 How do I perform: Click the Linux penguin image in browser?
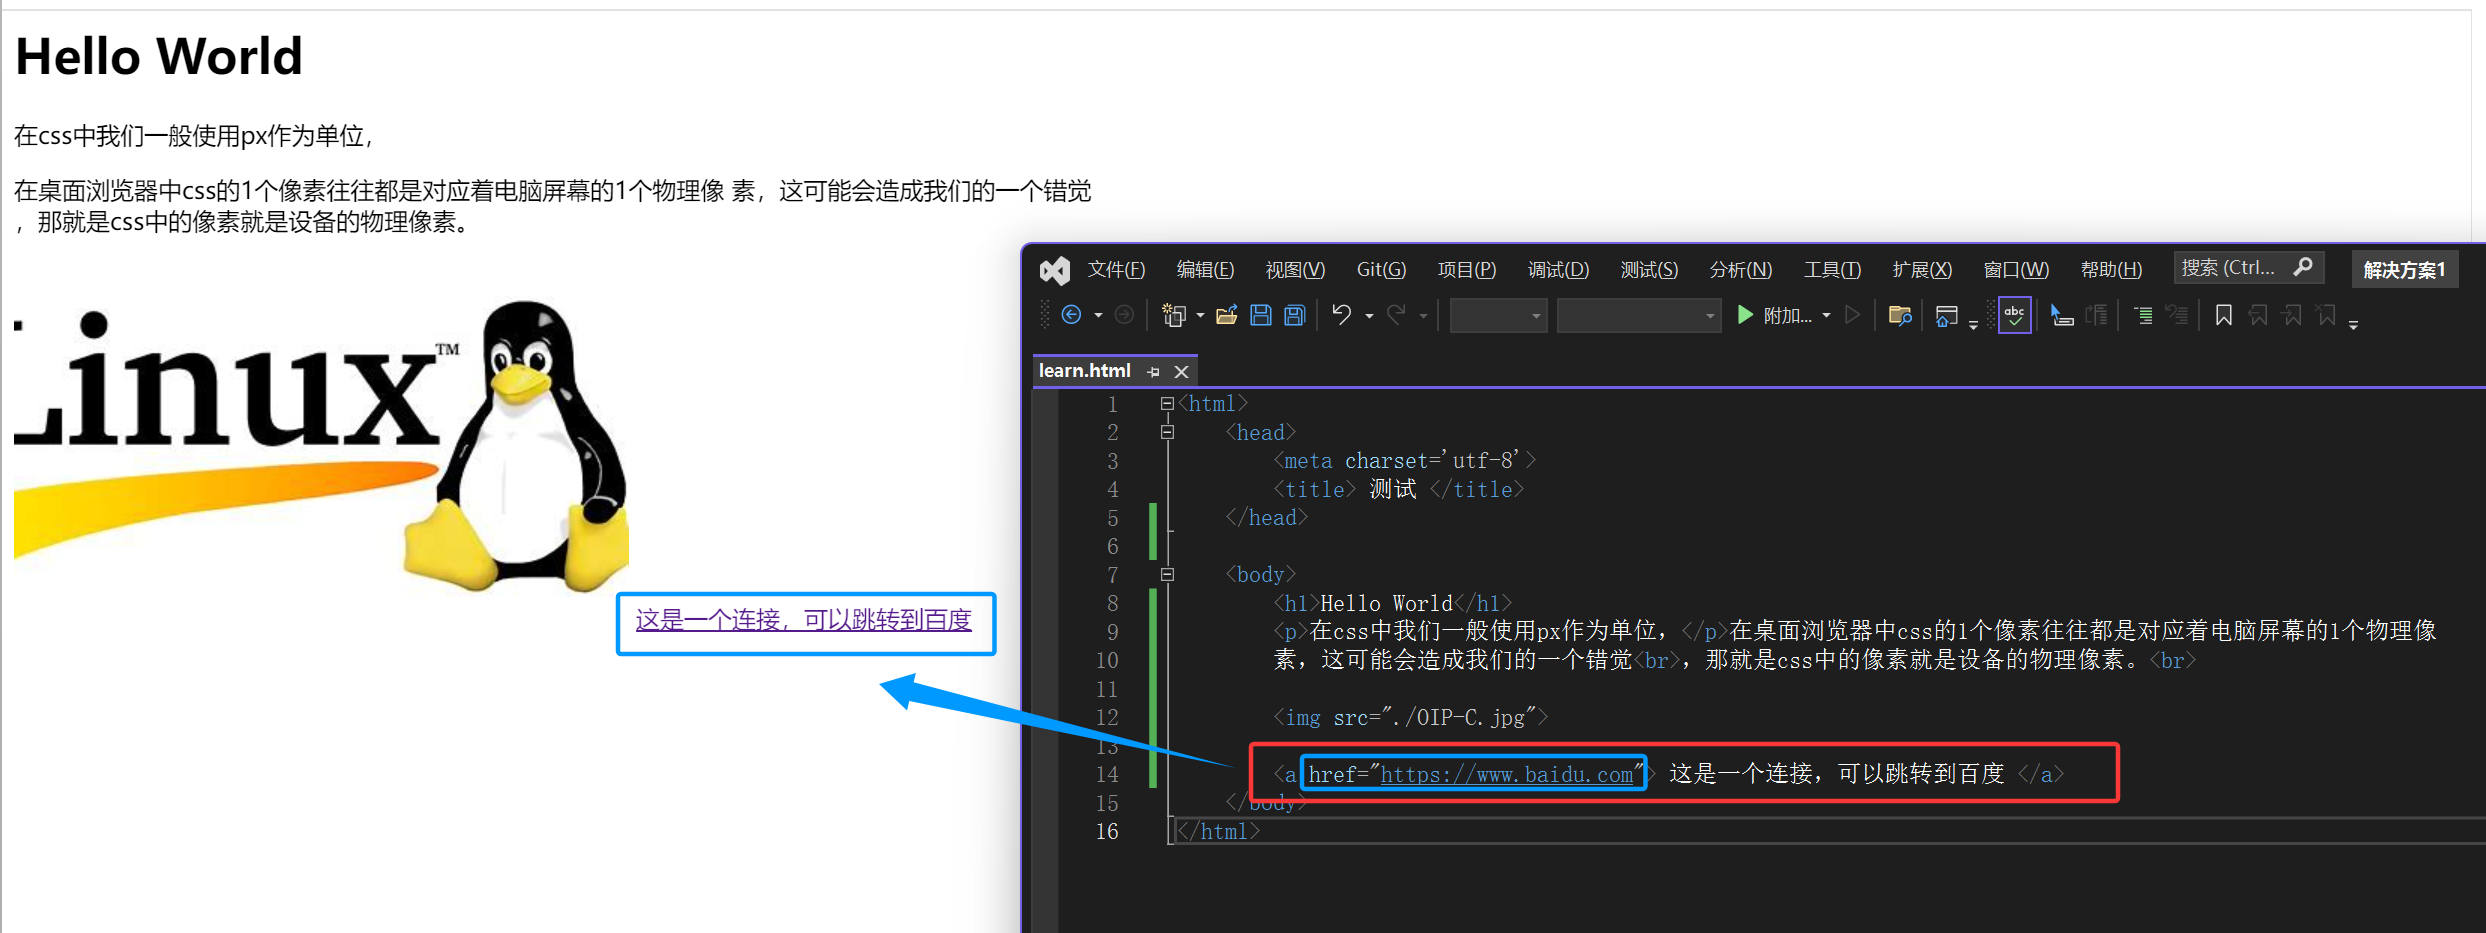pyautogui.click(x=321, y=445)
